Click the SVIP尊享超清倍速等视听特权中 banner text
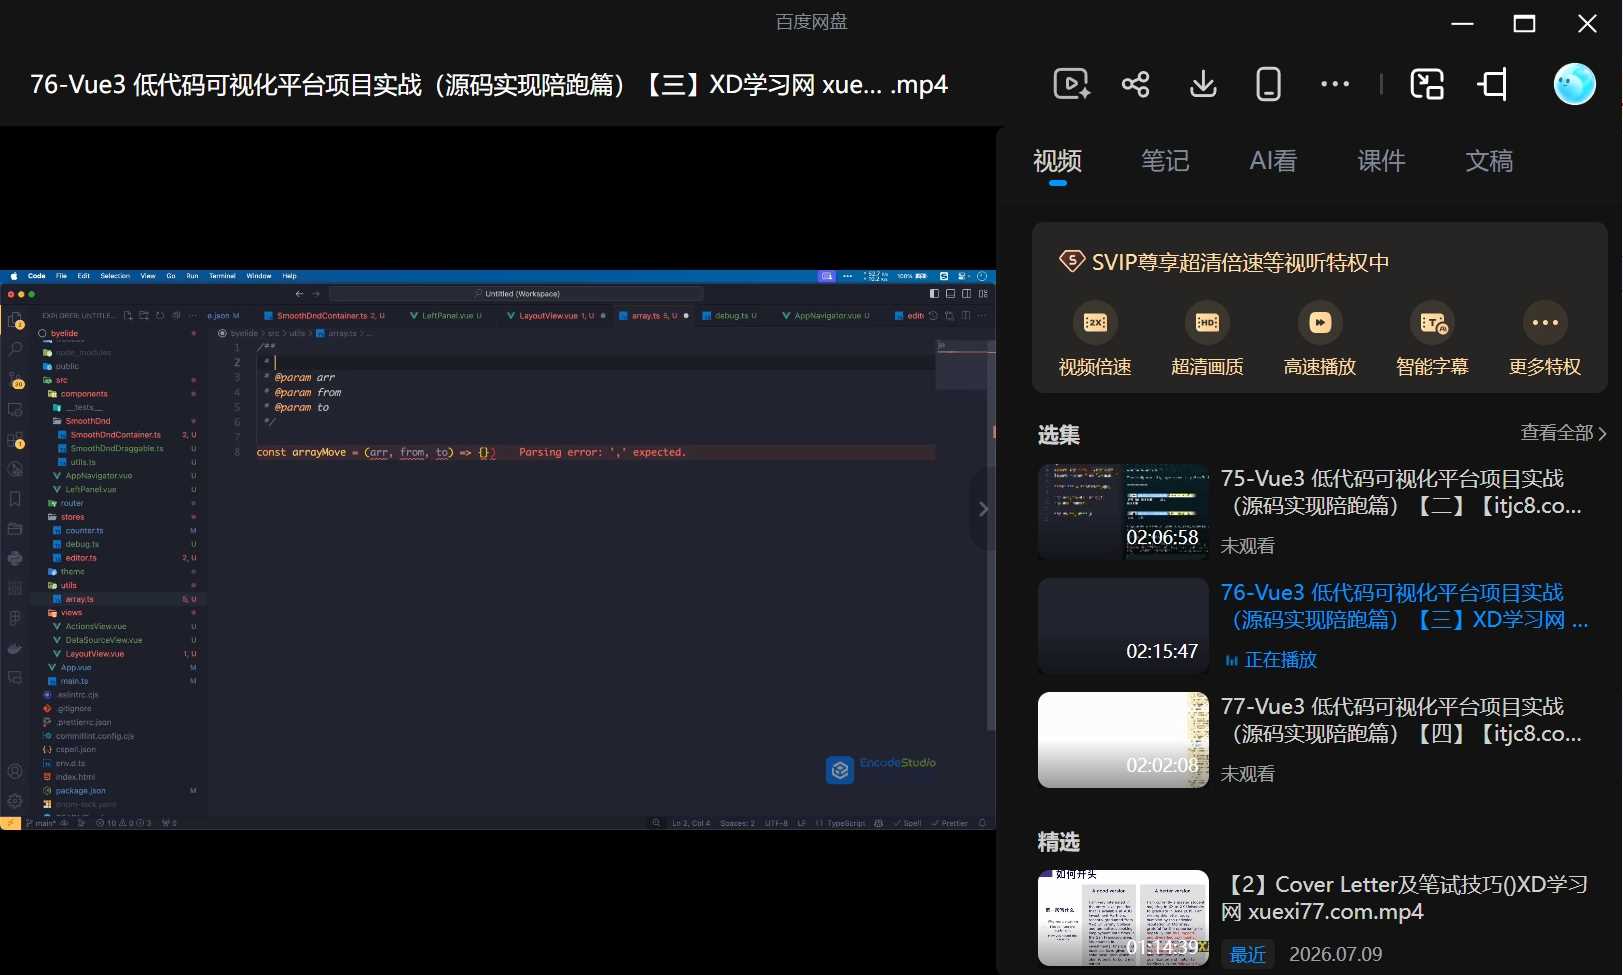 coord(1240,262)
